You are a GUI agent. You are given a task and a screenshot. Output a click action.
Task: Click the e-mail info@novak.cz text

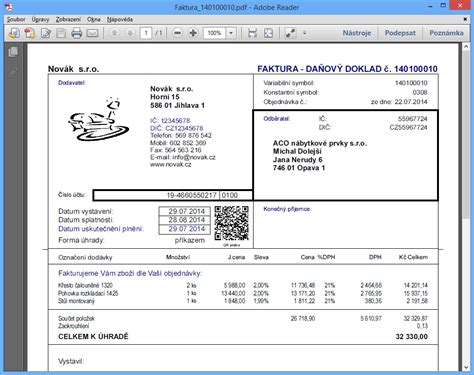pos(183,157)
